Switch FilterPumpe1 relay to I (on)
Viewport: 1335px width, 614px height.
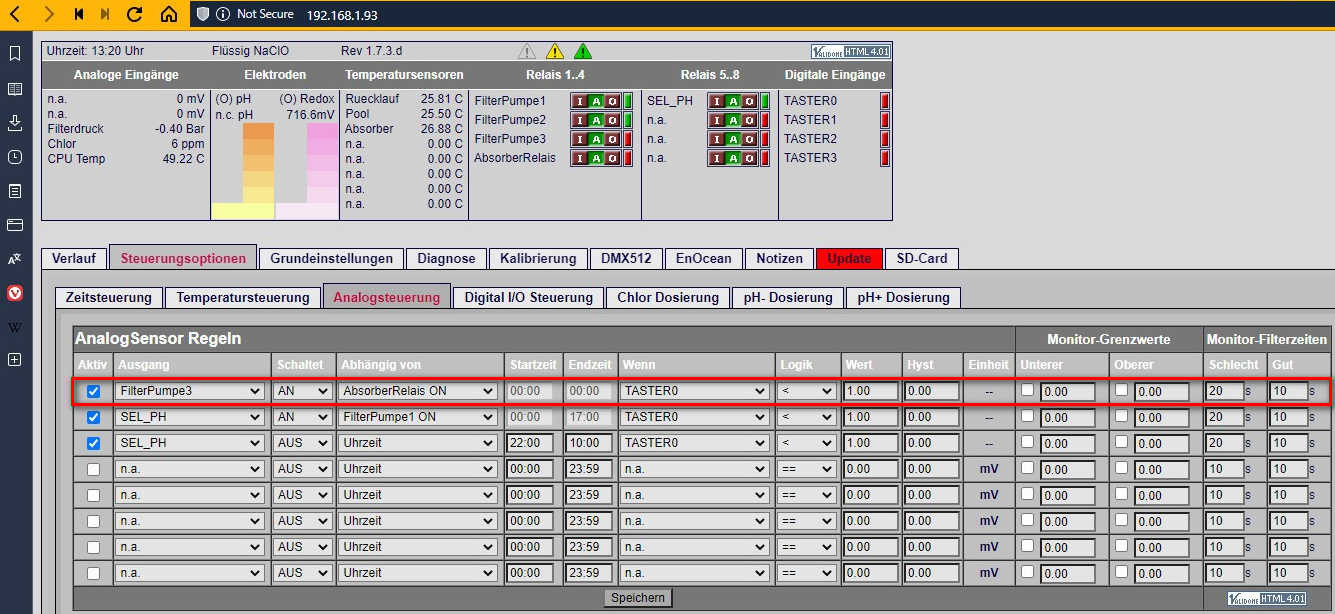click(x=579, y=101)
